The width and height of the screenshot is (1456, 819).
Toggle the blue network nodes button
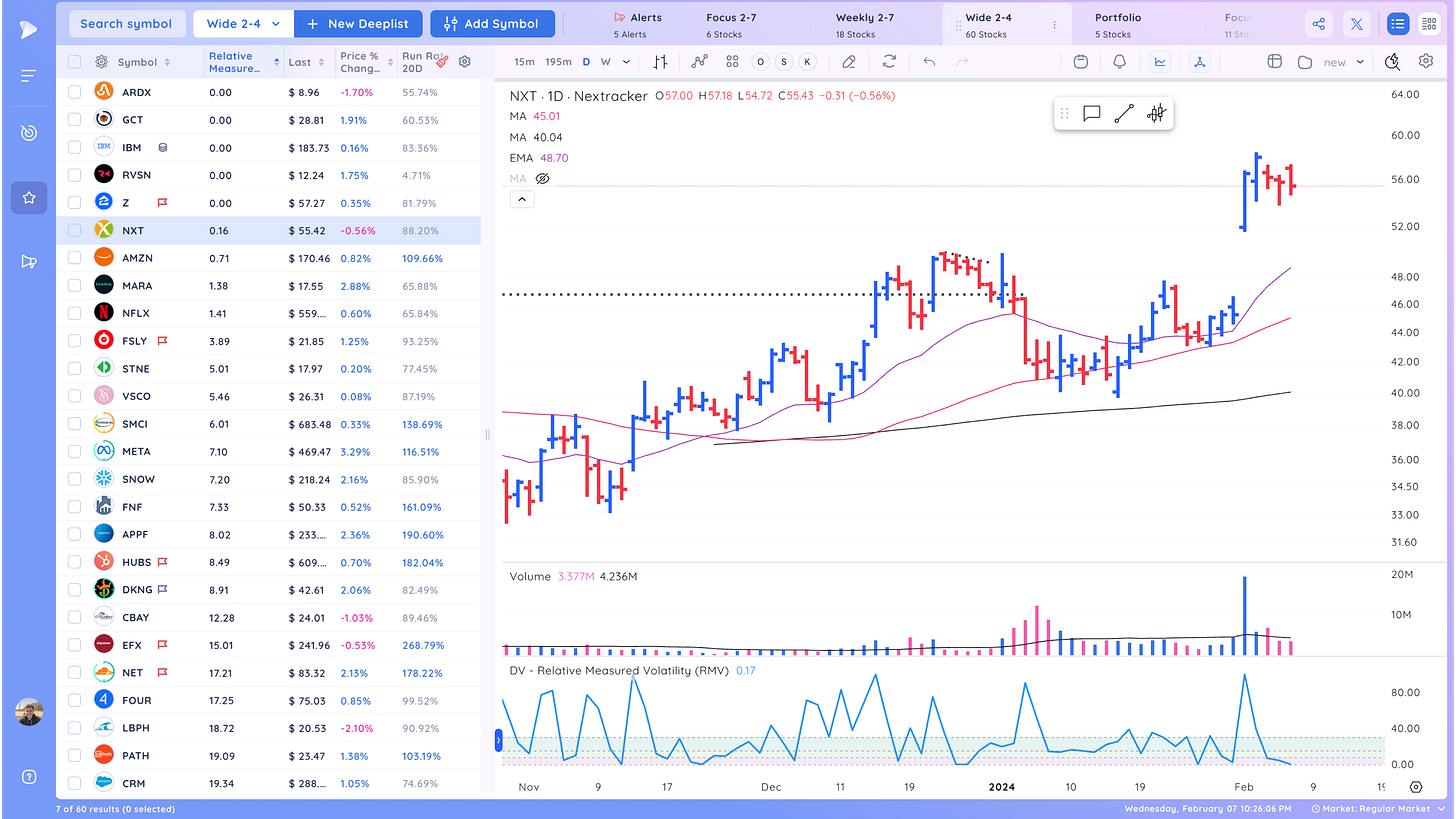click(1199, 62)
